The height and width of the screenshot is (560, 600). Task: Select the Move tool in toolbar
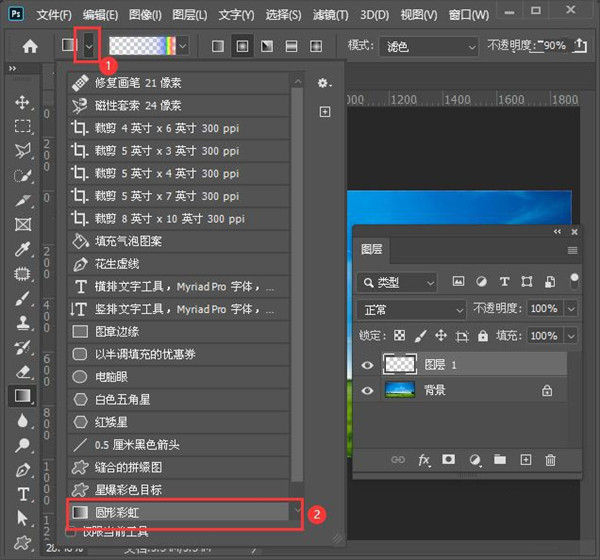pos(23,102)
